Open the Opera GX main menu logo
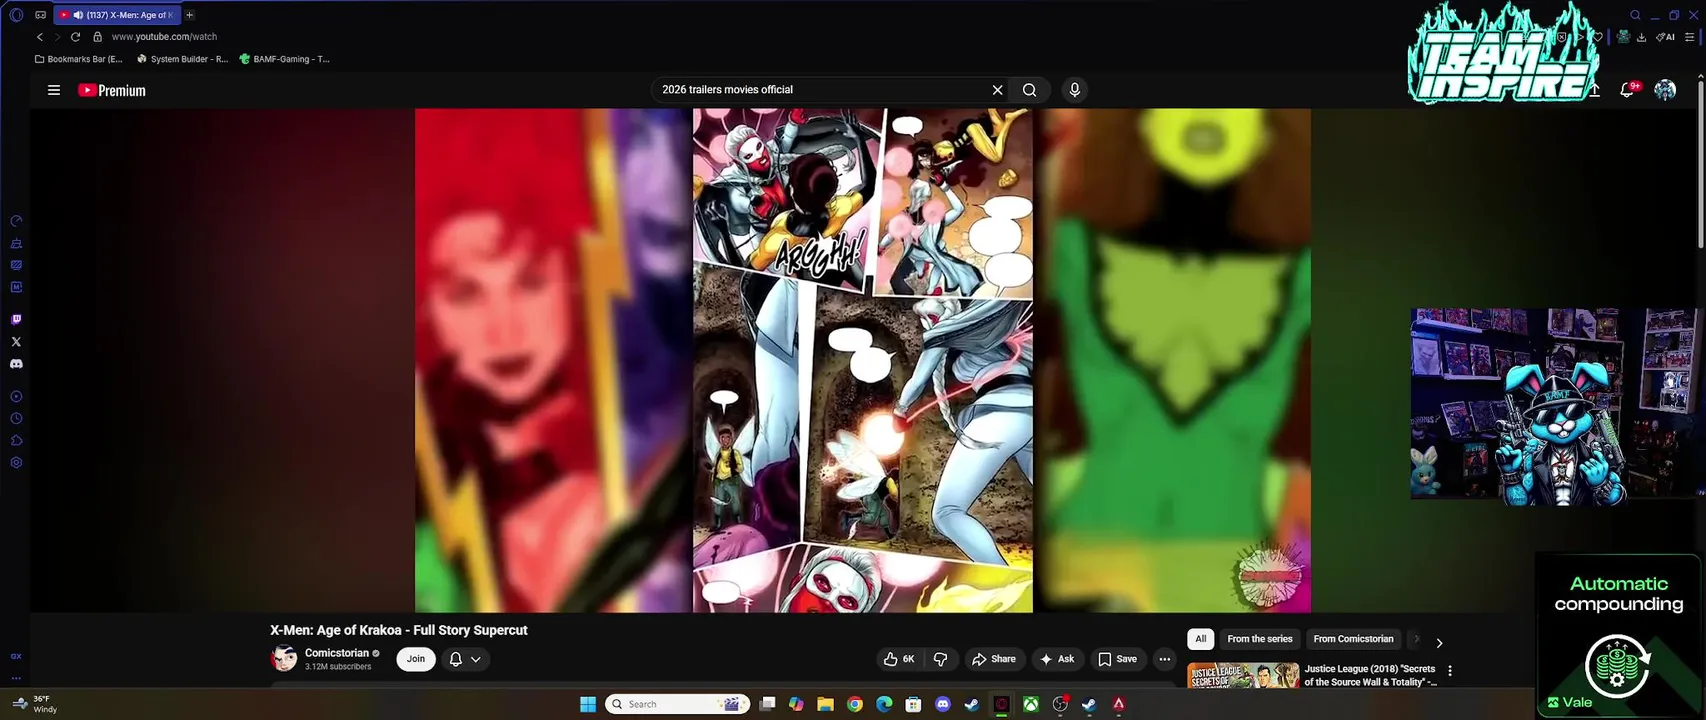Viewport: 1706px width, 720px height. [x=16, y=15]
